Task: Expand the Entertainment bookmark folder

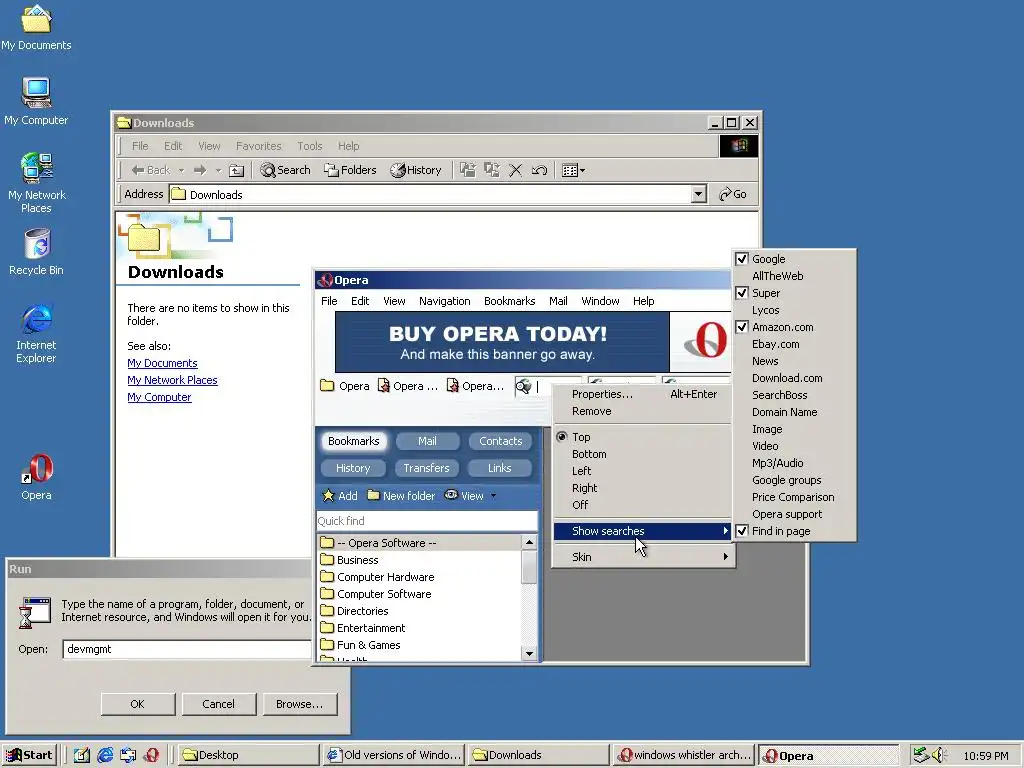Action: tap(362, 628)
